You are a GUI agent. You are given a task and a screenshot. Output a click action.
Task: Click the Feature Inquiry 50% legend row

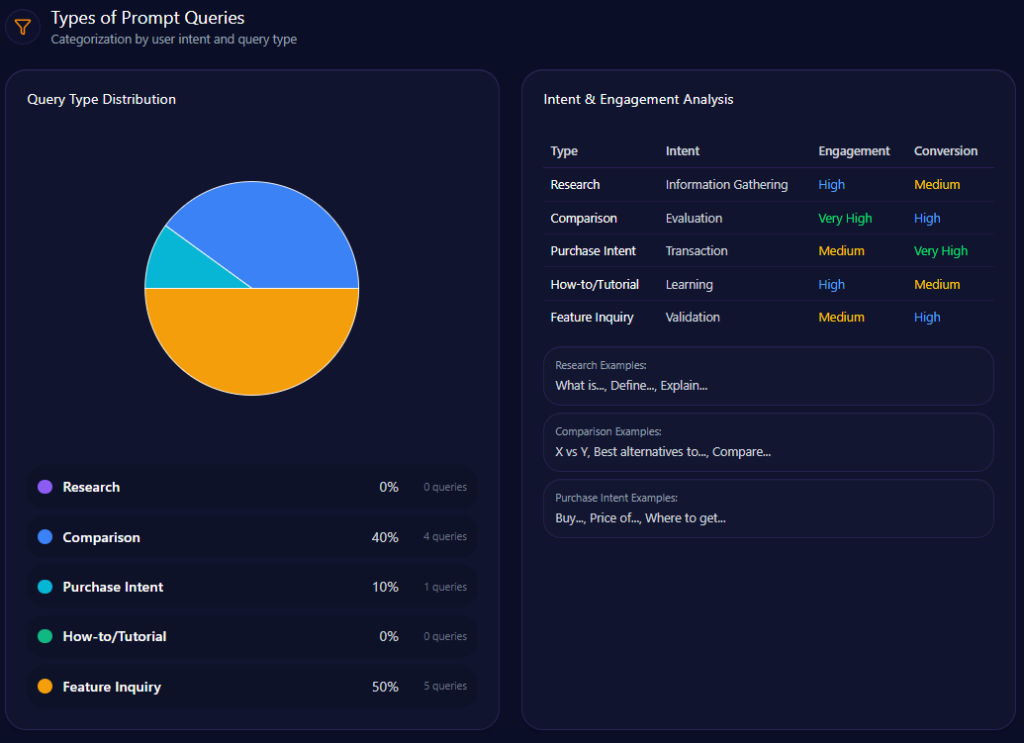point(252,687)
